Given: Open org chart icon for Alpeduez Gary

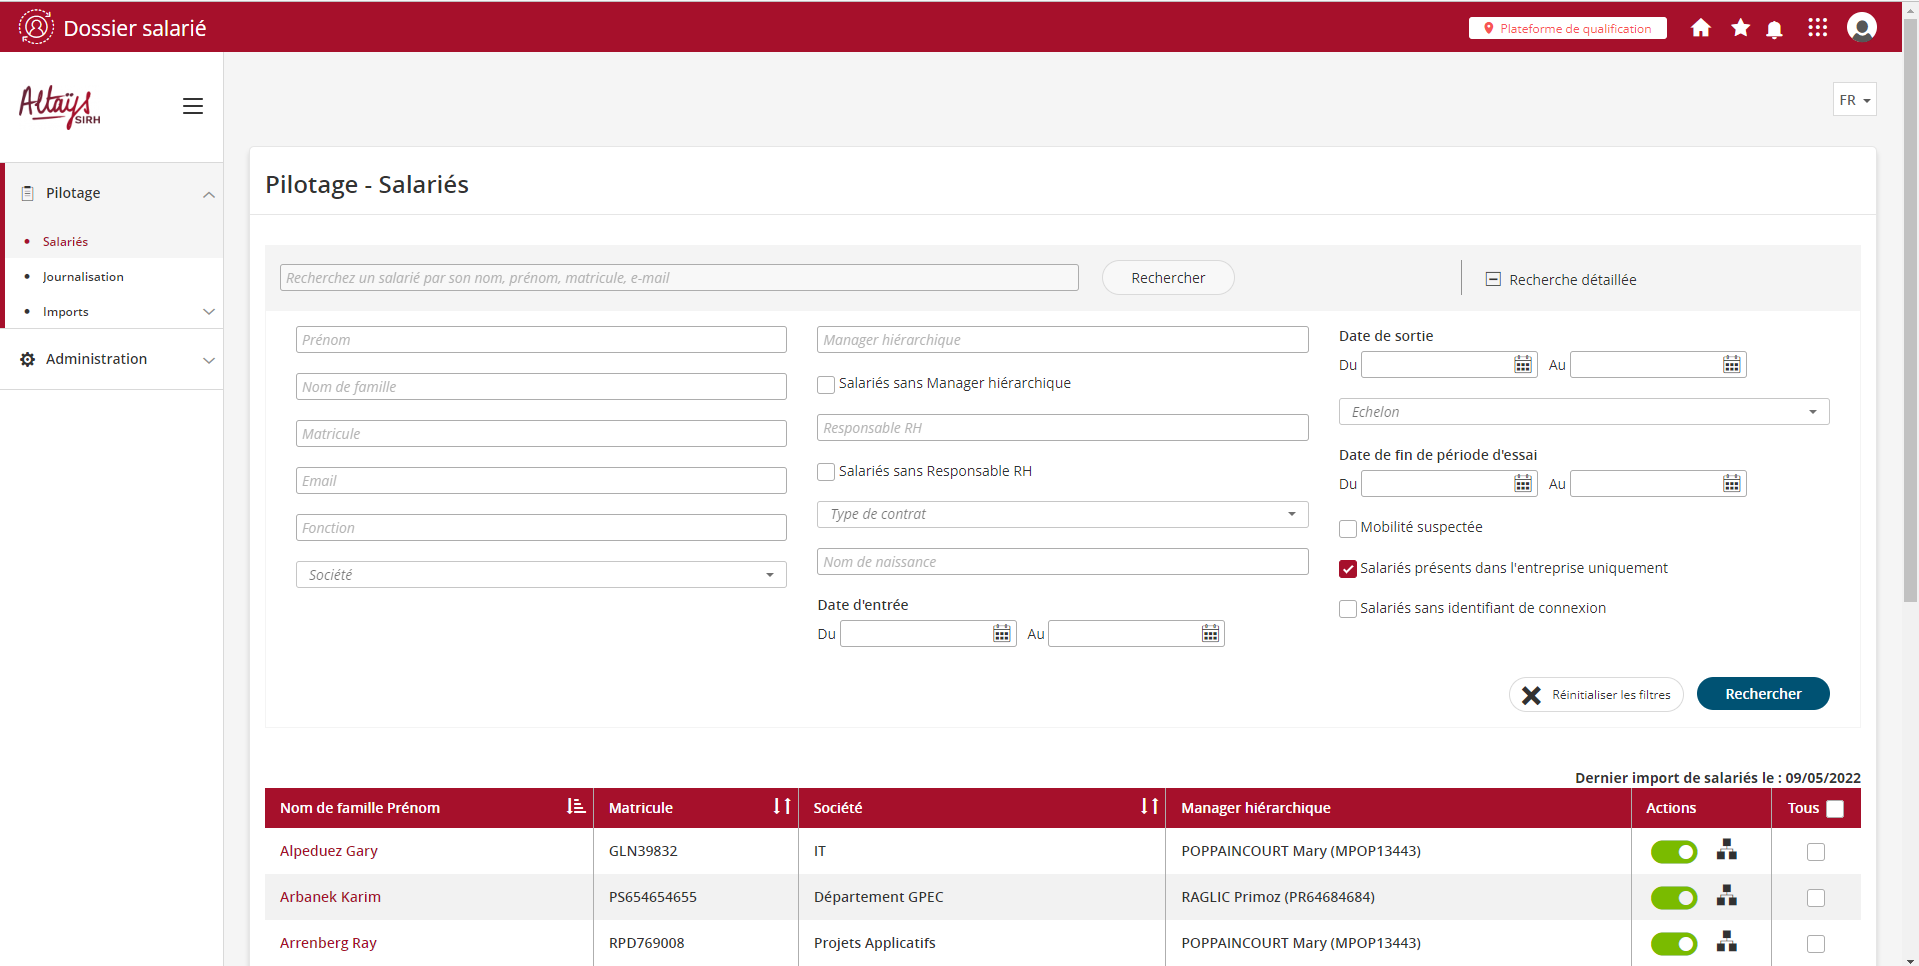Looking at the screenshot, I should tap(1726, 850).
